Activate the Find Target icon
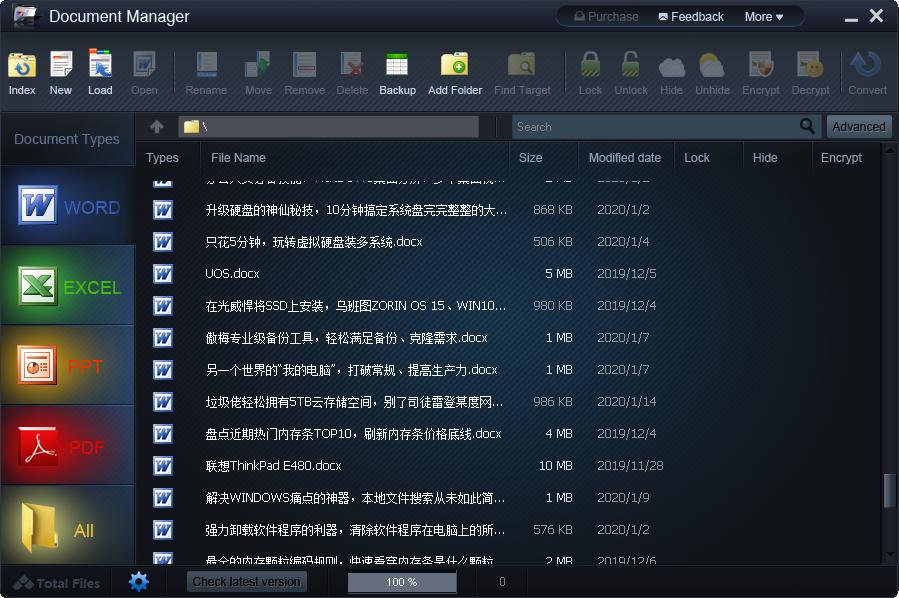This screenshot has height=598, width=899. pos(521,70)
